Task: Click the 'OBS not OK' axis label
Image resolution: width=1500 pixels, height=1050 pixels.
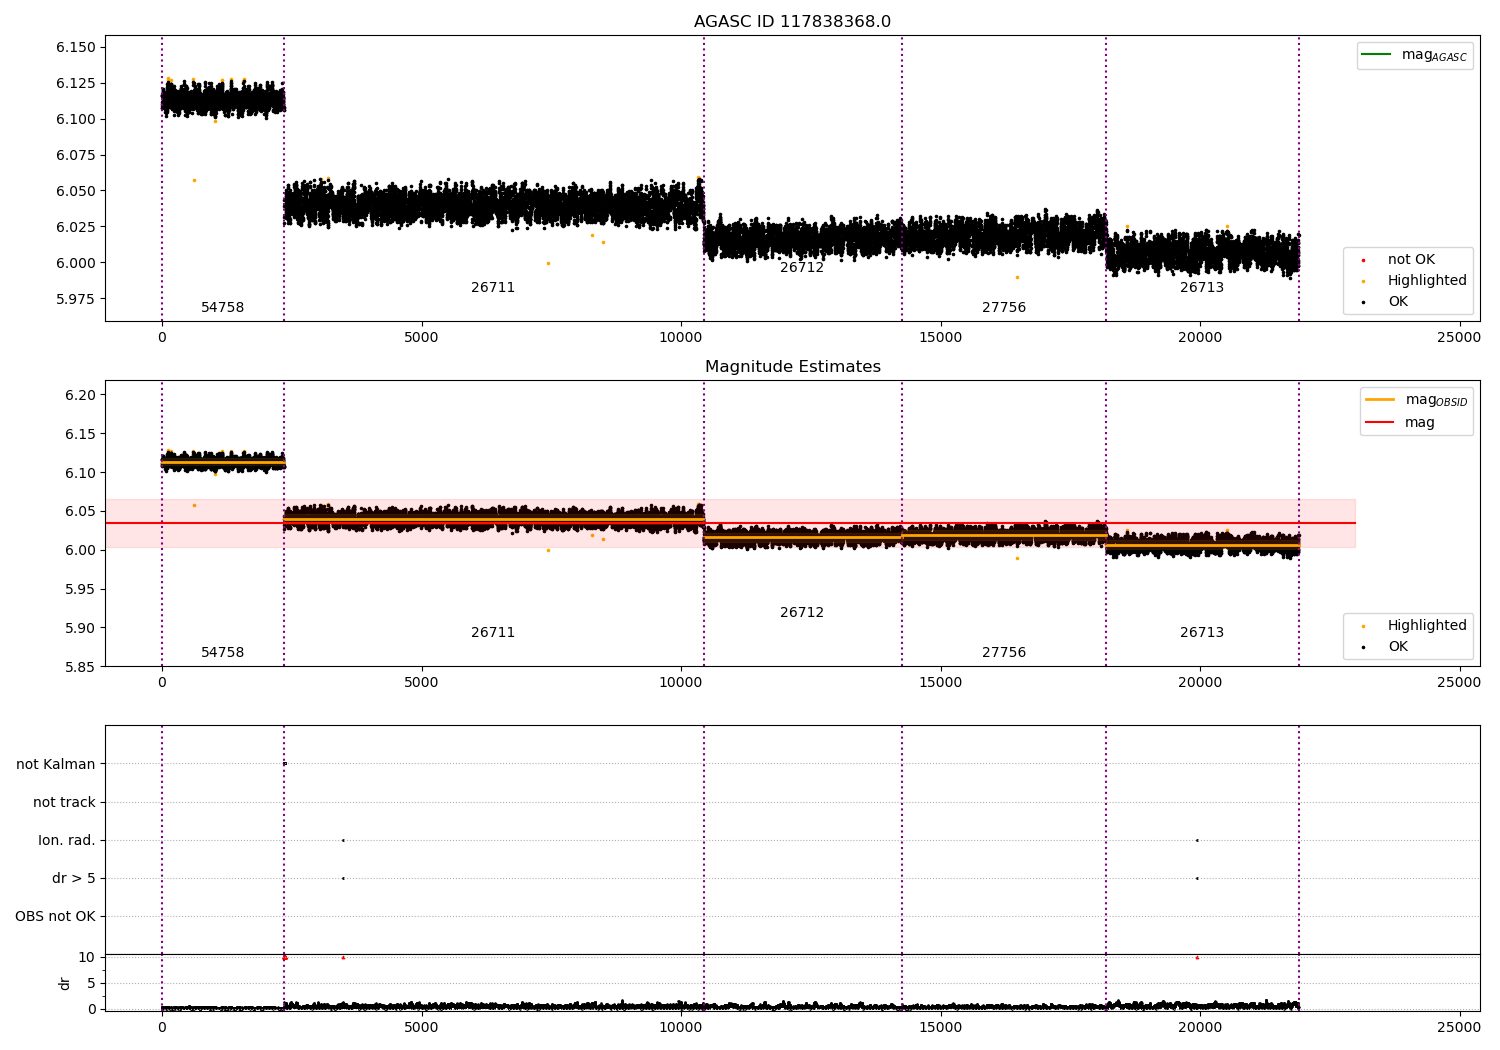Action: point(55,917)
